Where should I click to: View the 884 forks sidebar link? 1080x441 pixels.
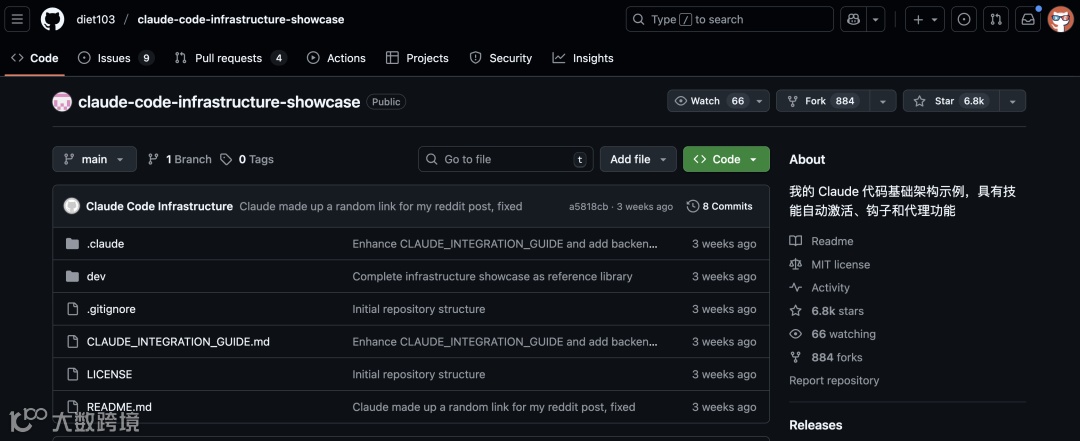pyautogui.click(x=826, y=357)
